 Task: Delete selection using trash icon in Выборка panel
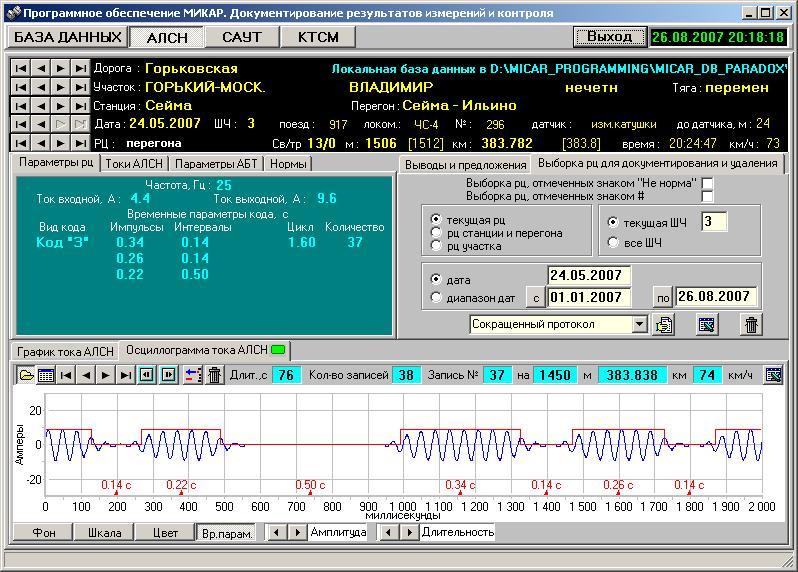coord(751,324)
